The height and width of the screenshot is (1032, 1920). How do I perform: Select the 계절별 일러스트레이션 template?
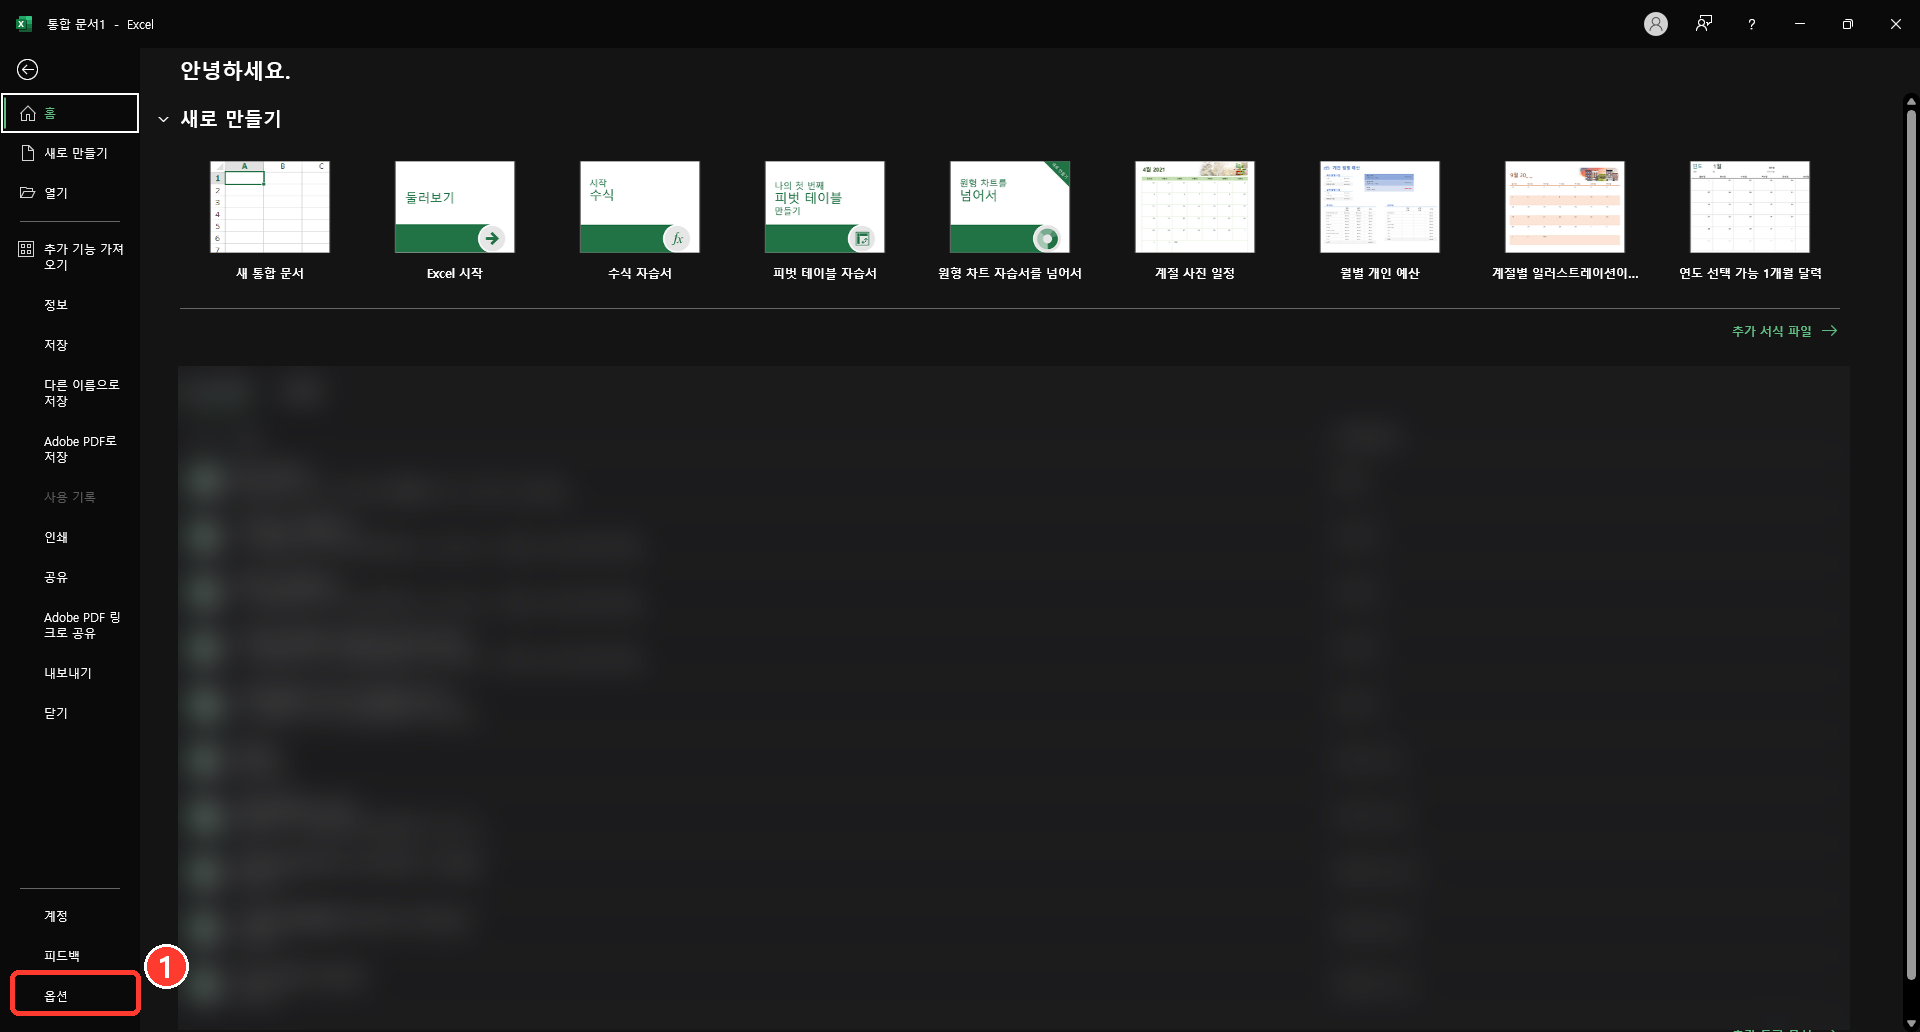coord(1565,221)
